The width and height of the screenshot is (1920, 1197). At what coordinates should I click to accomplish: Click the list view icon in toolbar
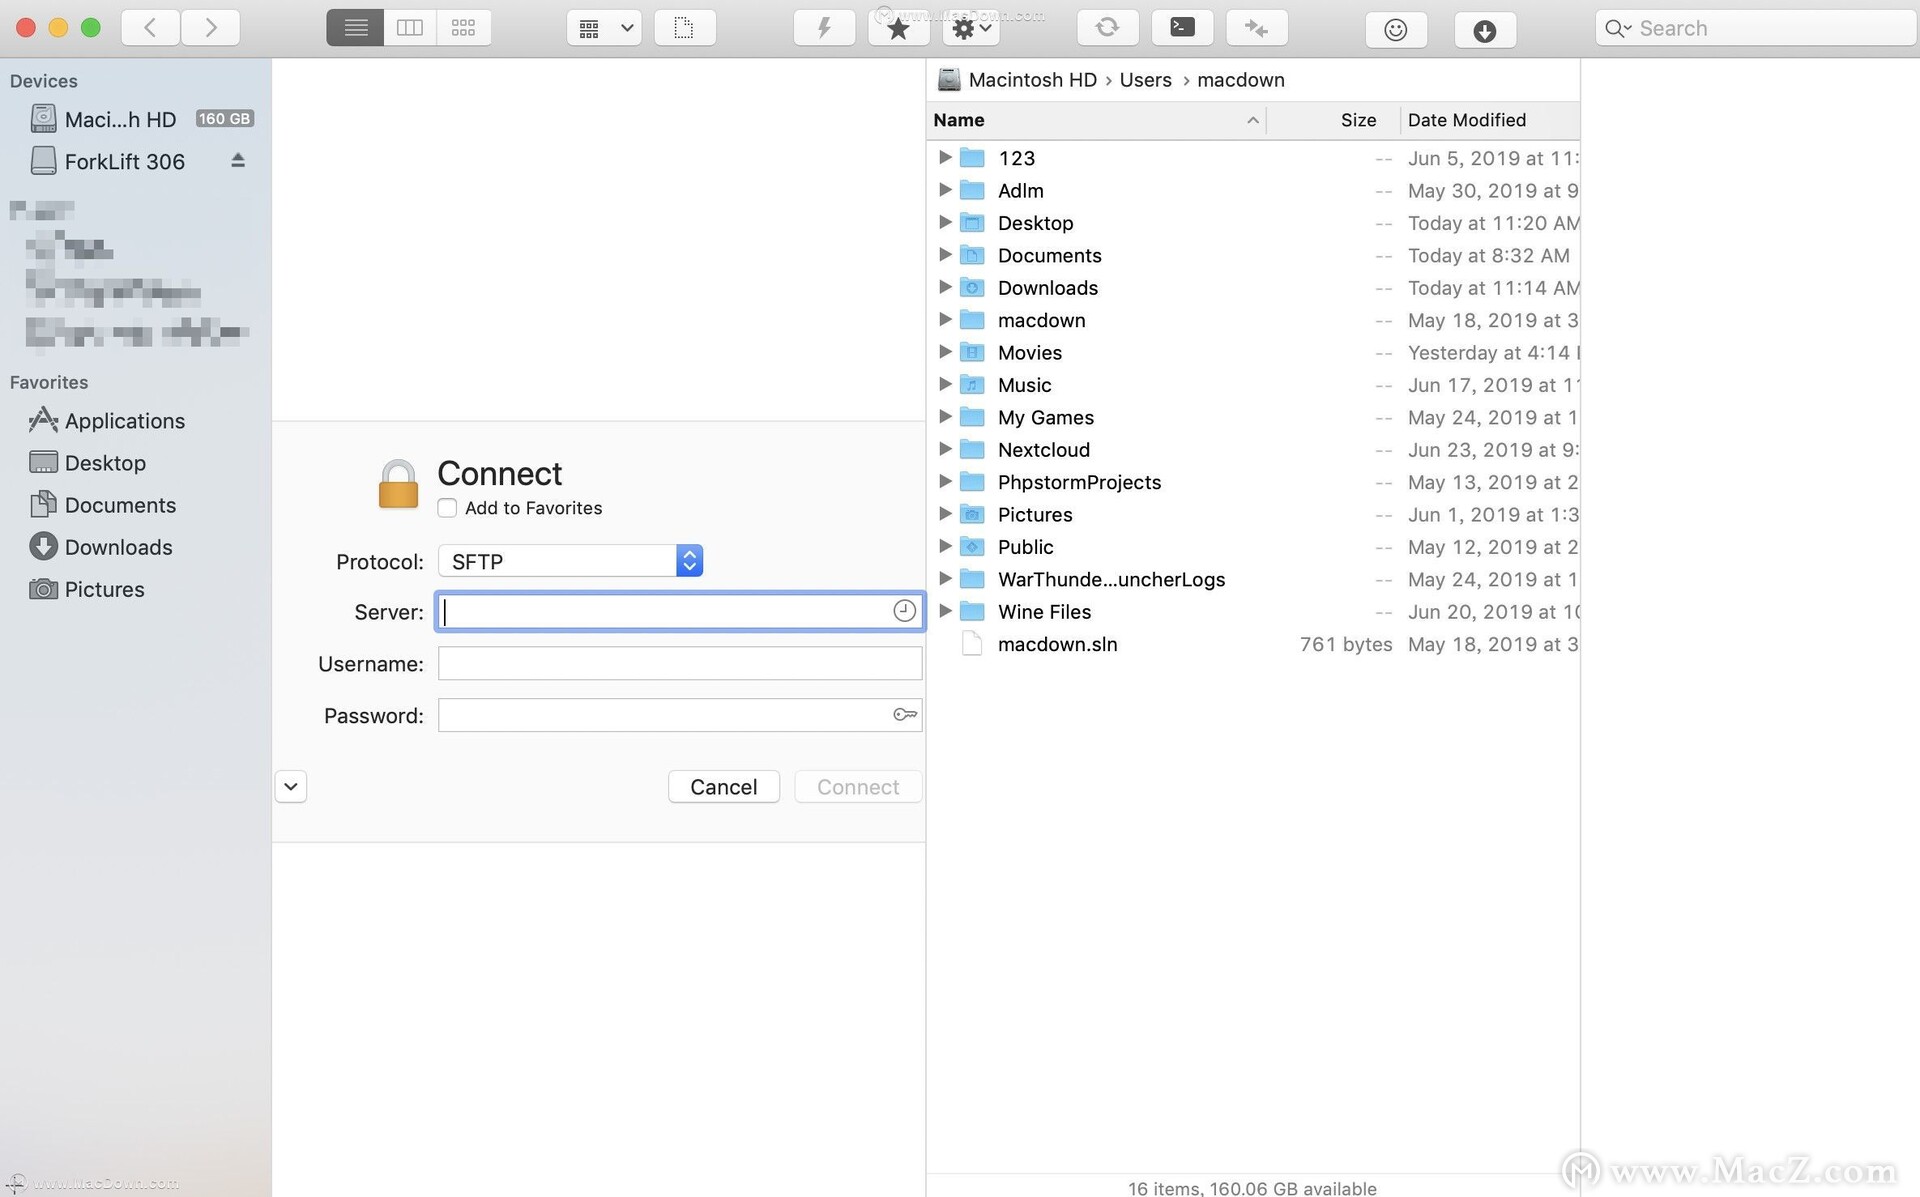point(354,26)
